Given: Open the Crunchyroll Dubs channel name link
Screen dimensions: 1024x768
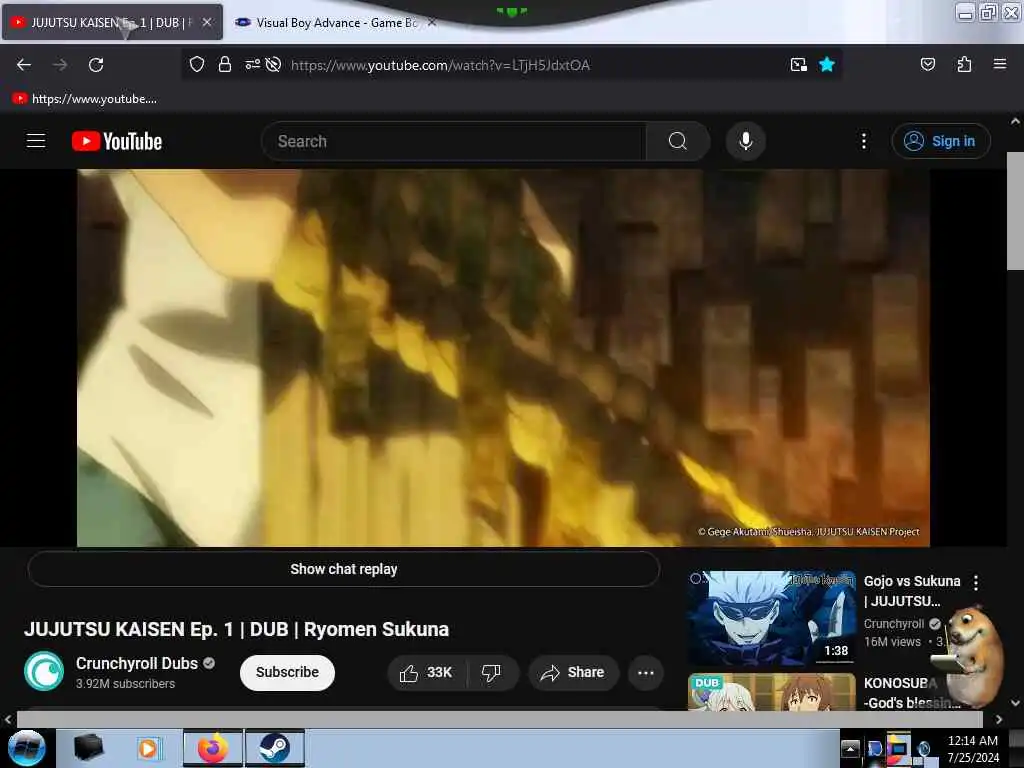Looking at the screenshot, I should [136, 663].
